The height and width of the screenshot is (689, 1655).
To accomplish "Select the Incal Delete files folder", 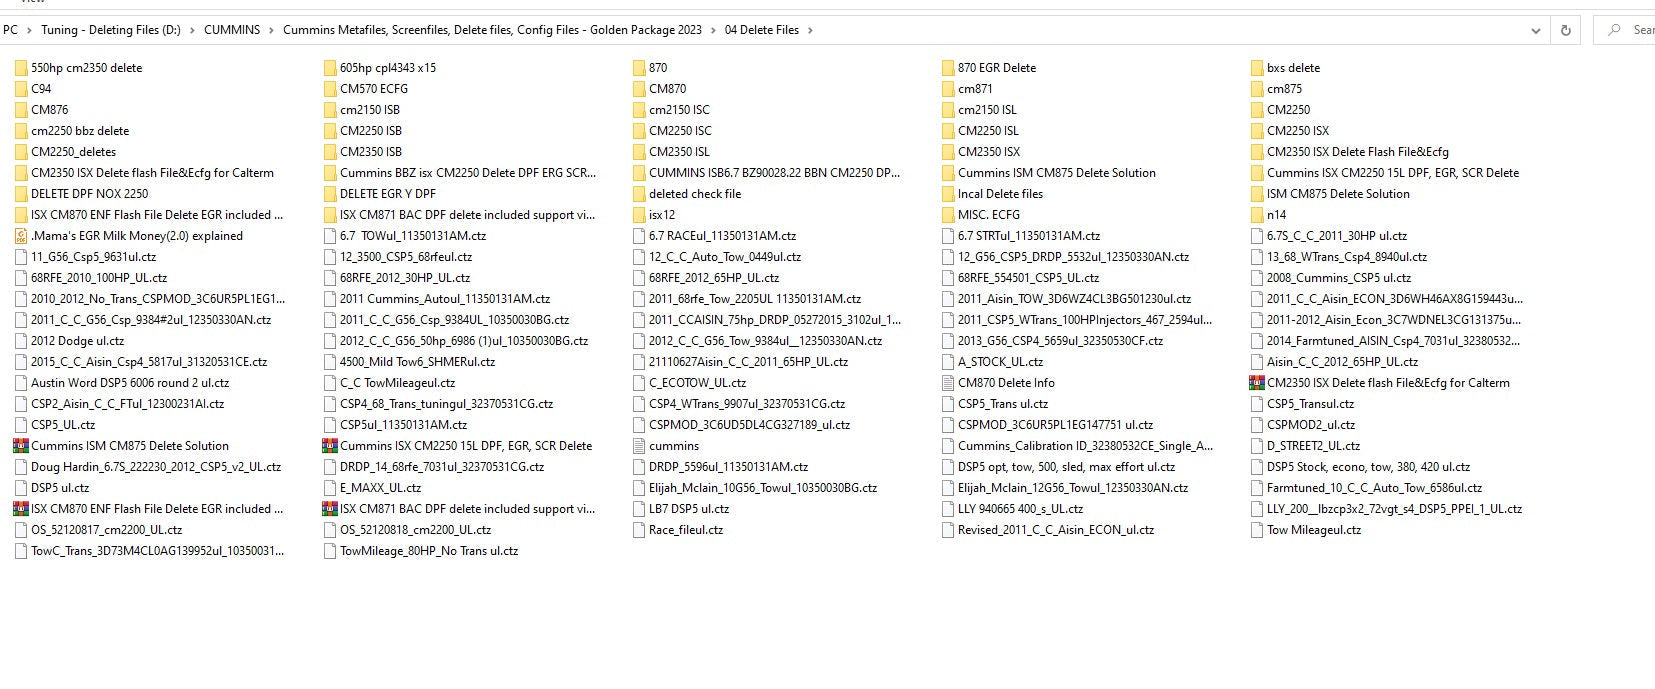I will 999,194.
